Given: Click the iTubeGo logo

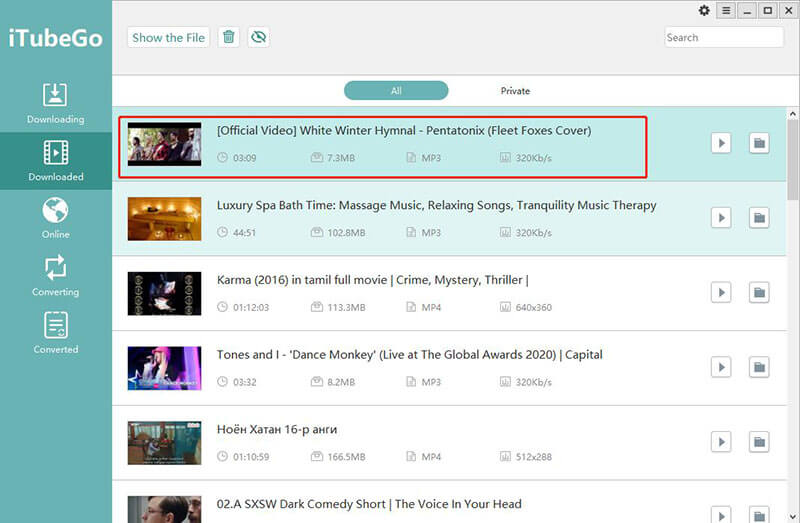Looking at the screenshot, I should (x=55, y=38).
